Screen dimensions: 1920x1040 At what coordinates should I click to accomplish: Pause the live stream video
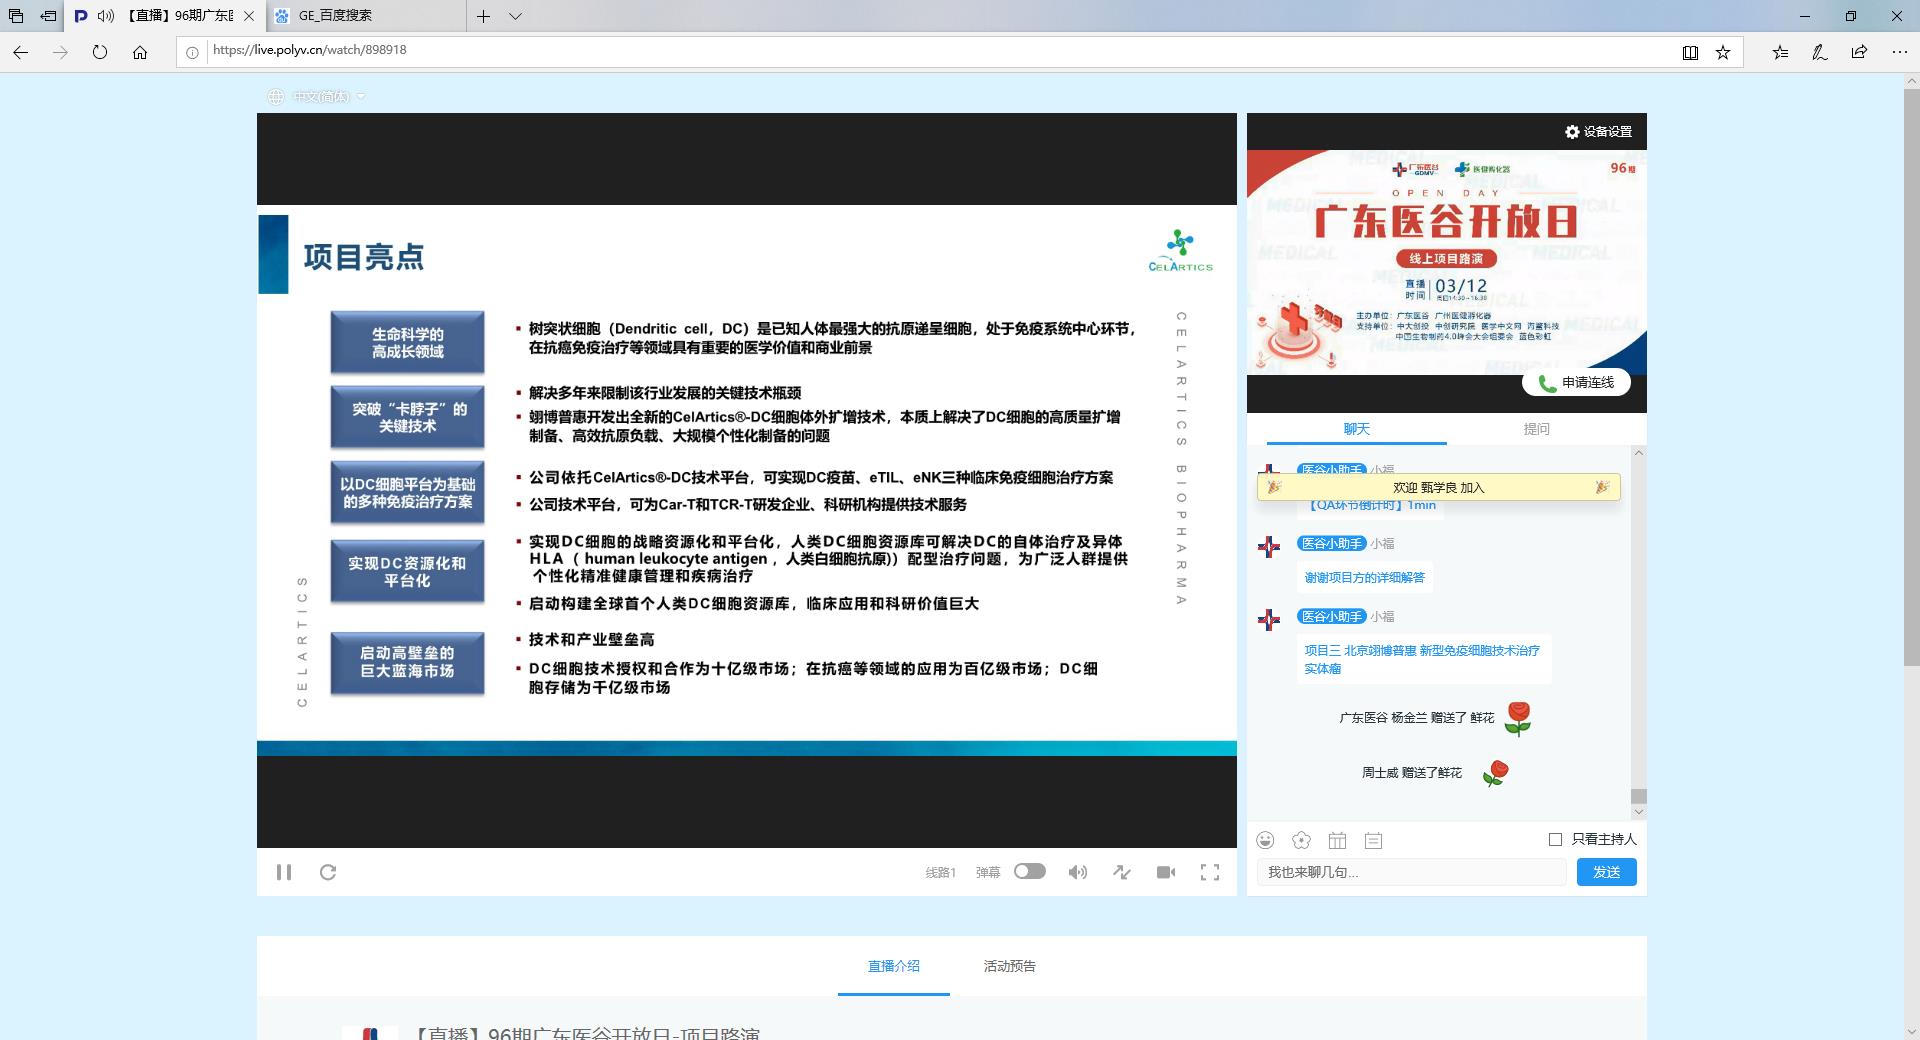[x=284, y=872]
